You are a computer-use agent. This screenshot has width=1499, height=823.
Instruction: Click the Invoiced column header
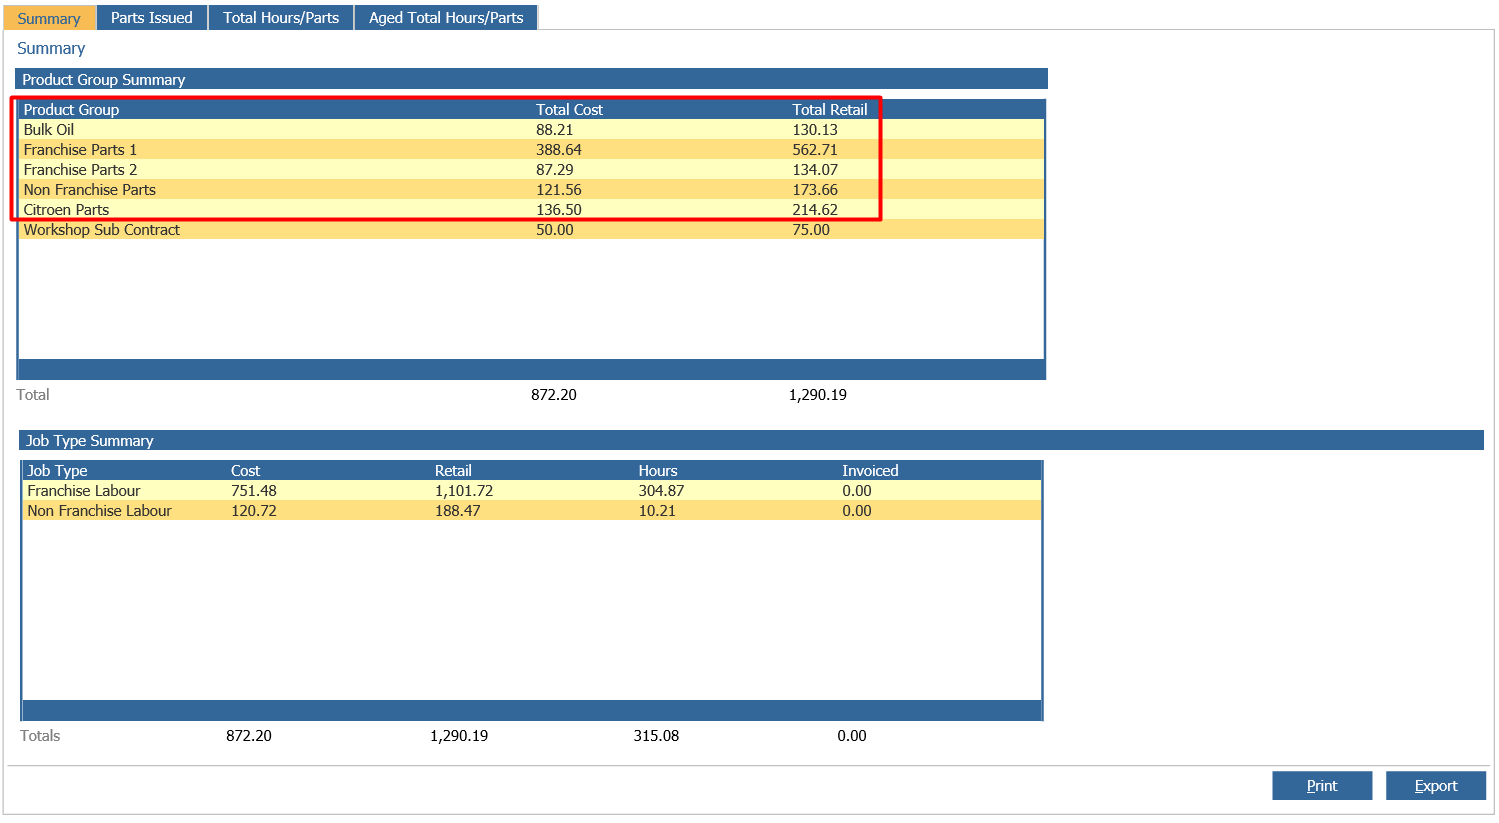pyautogui.click(x=870, y=471)
